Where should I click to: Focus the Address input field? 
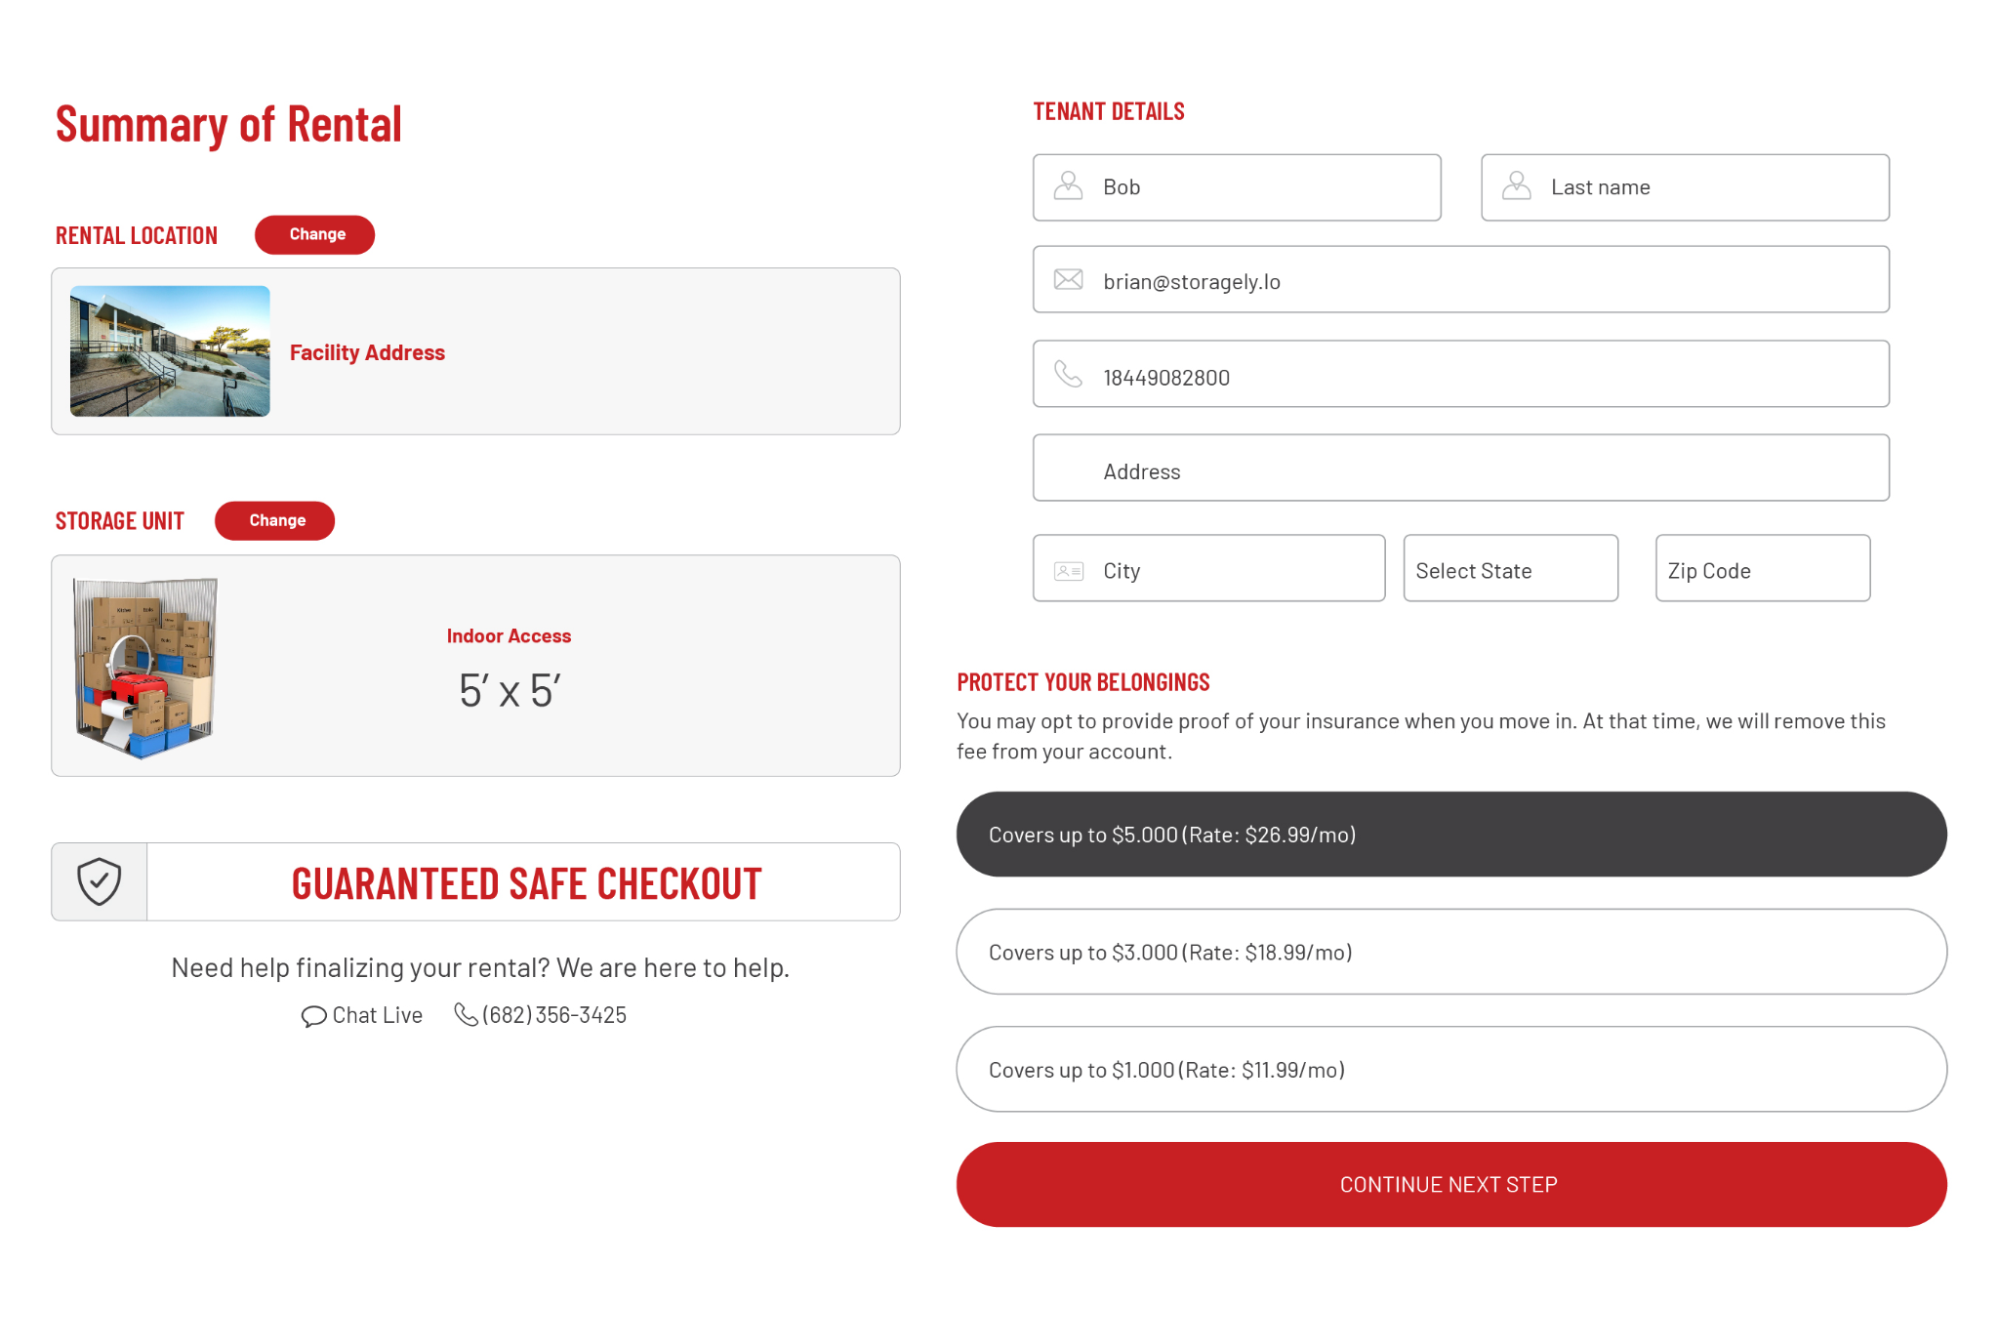point(1461,468)
